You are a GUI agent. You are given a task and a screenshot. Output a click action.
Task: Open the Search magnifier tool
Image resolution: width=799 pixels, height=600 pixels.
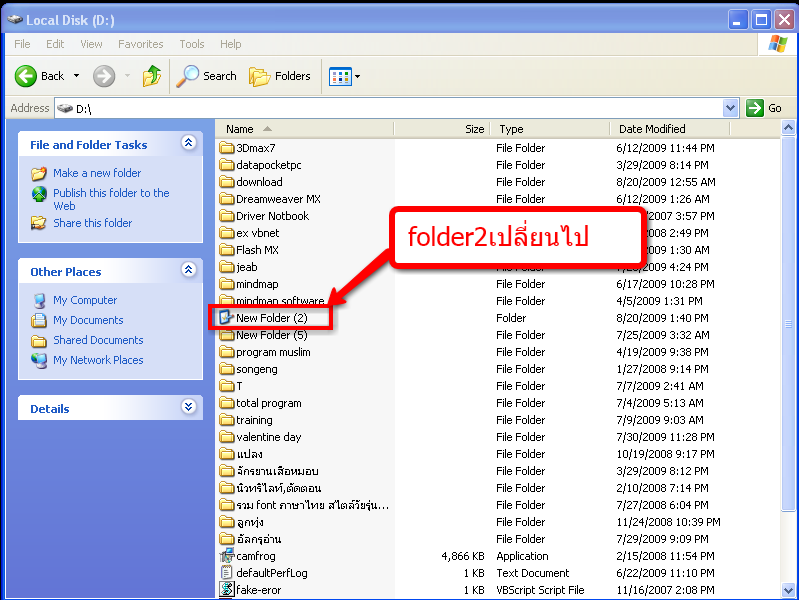point(188,76)
